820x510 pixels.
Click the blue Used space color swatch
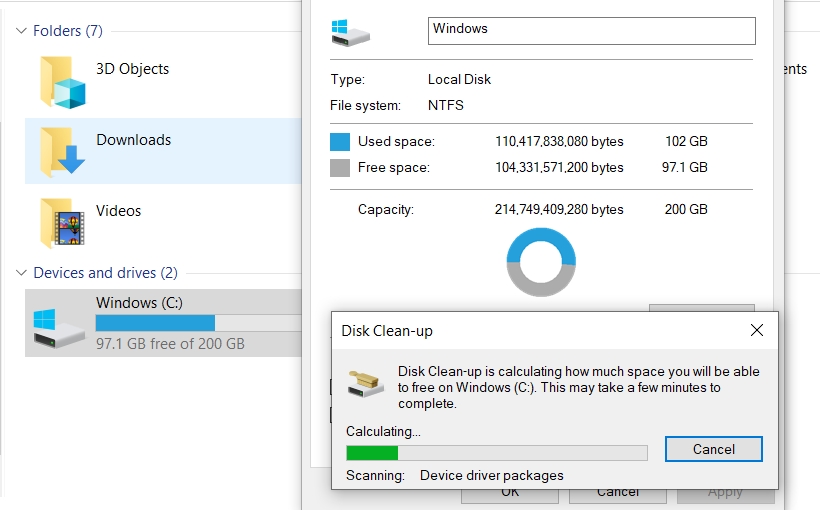click(x=340, y=142)
